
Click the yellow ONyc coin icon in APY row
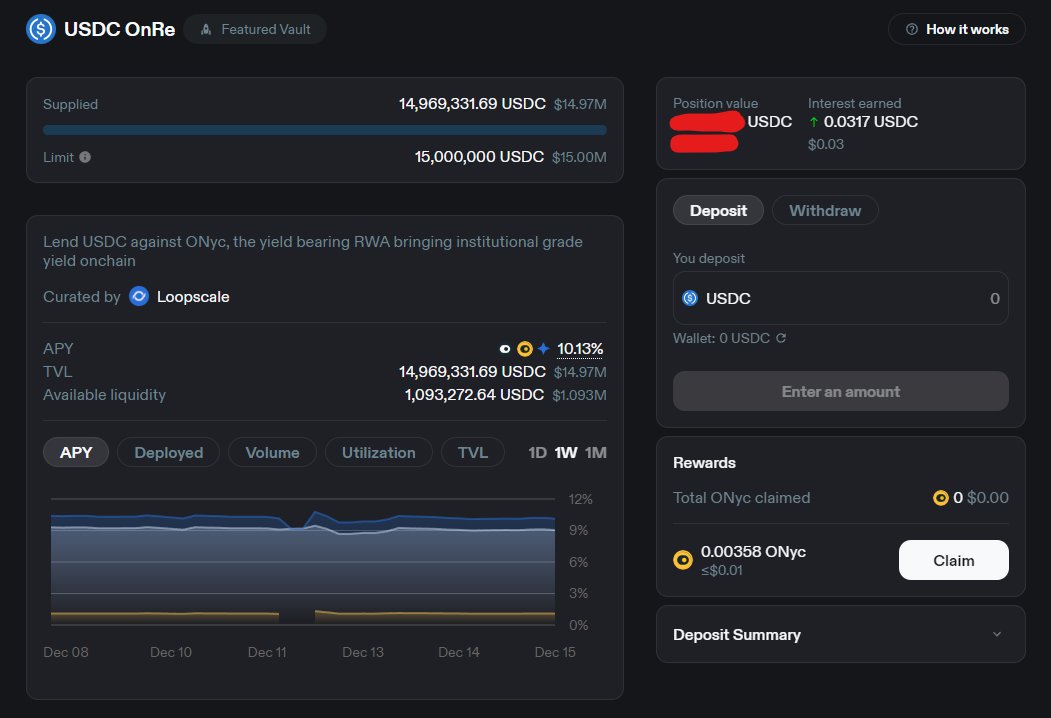click(x=525, y=349)
